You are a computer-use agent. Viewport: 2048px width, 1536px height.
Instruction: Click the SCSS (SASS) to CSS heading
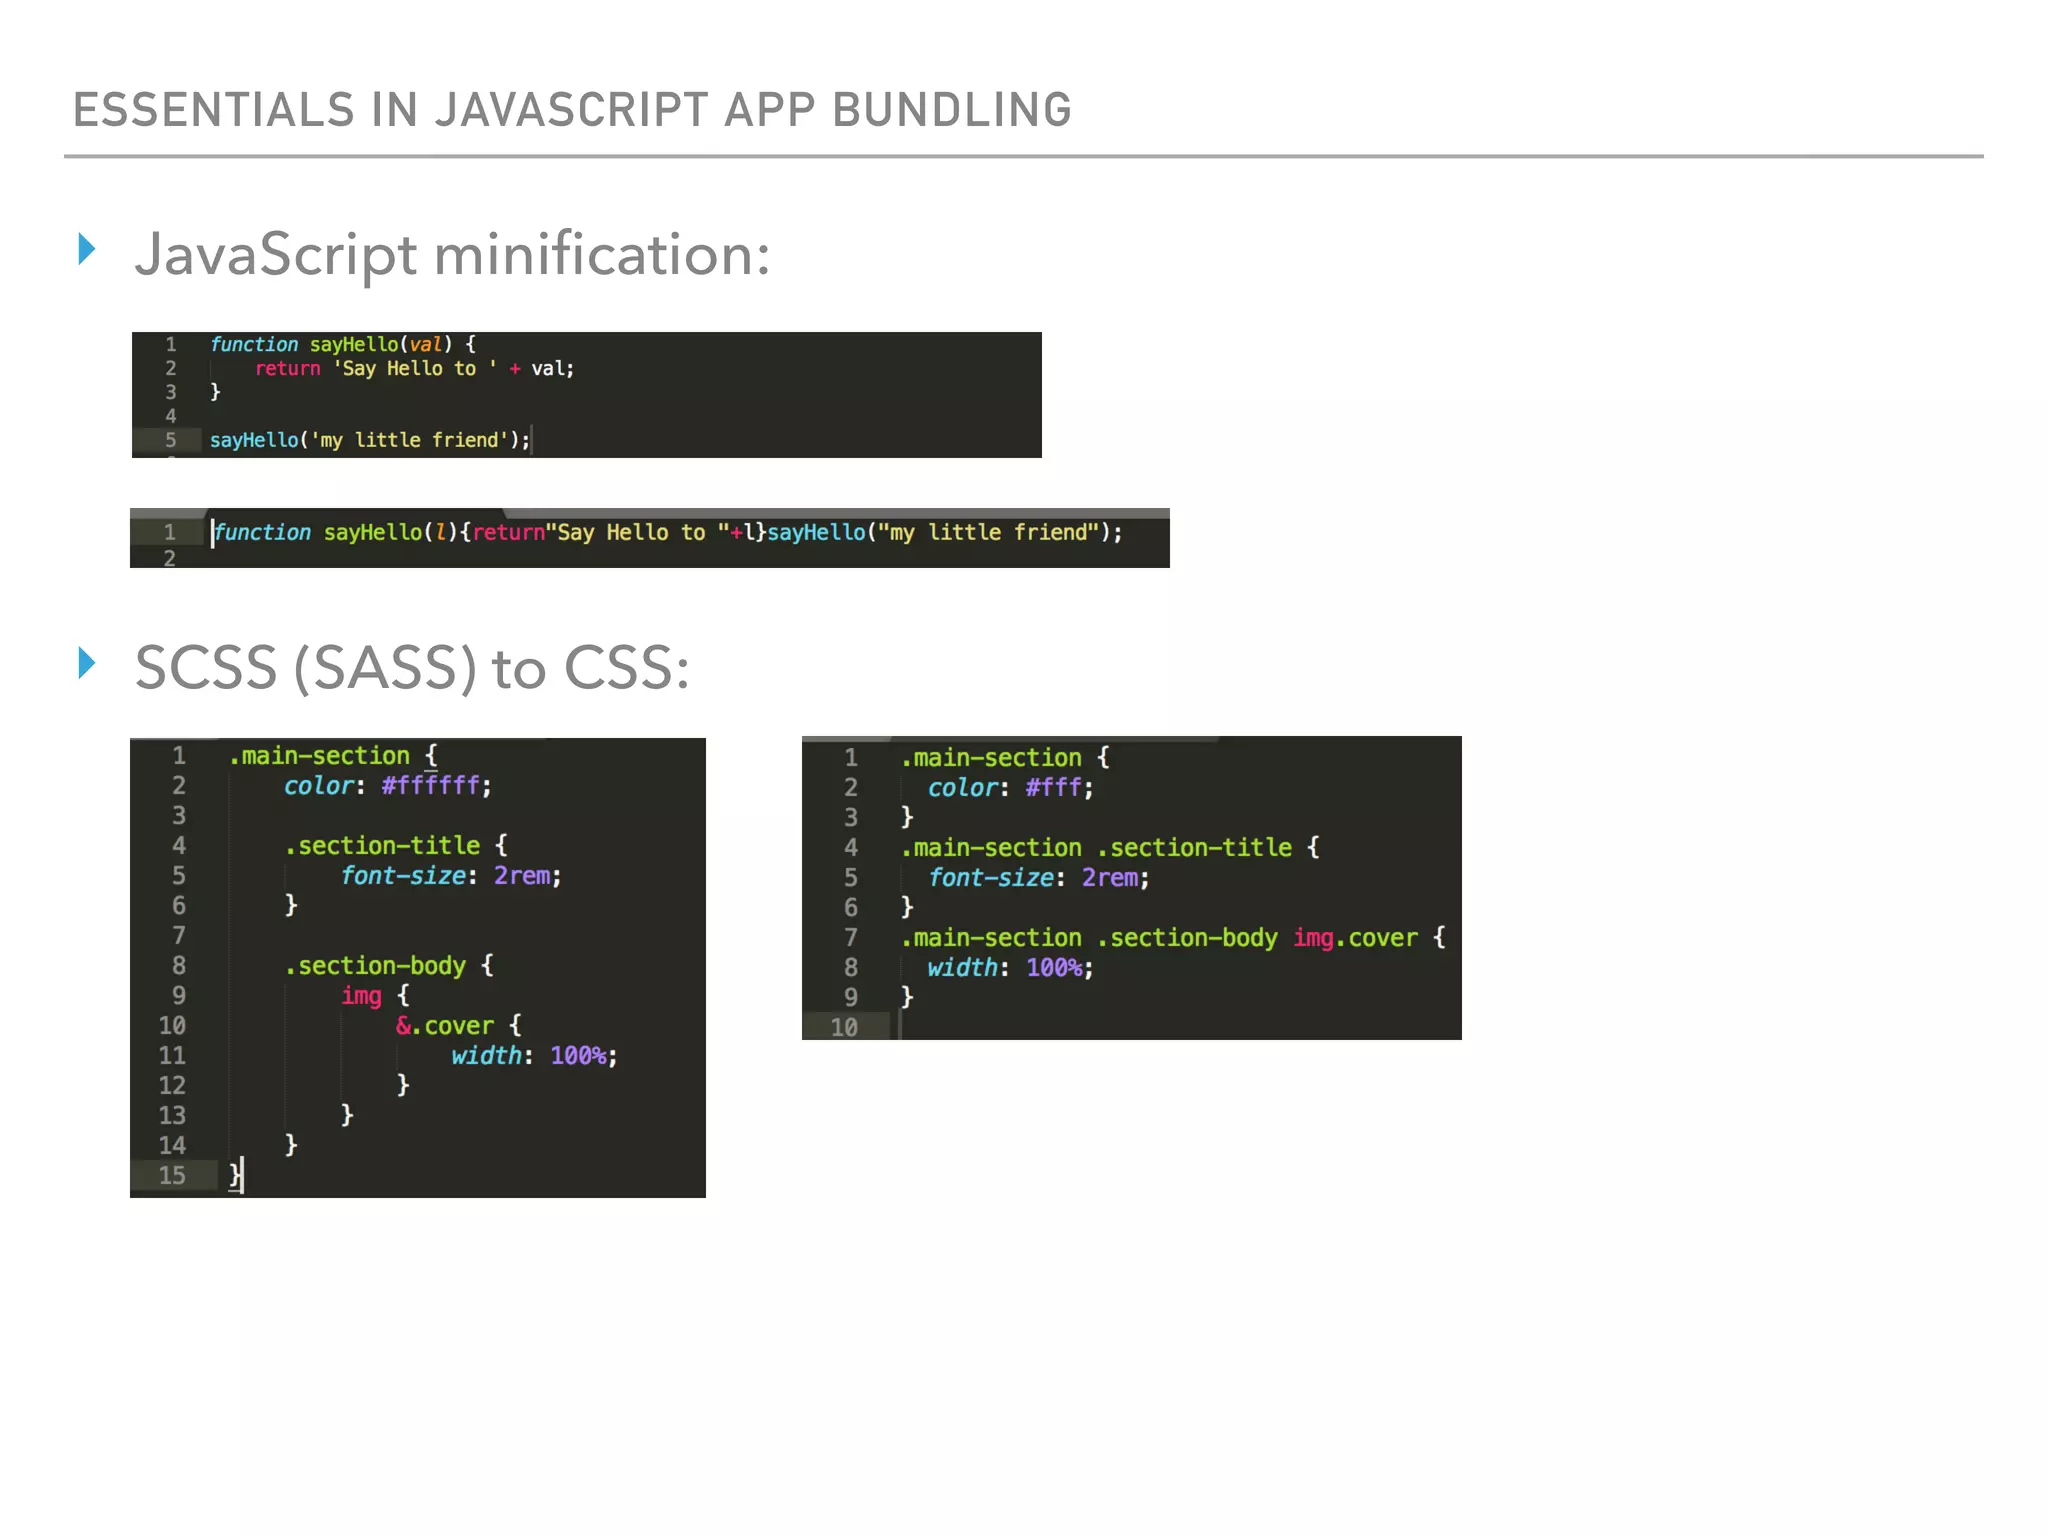412,668
